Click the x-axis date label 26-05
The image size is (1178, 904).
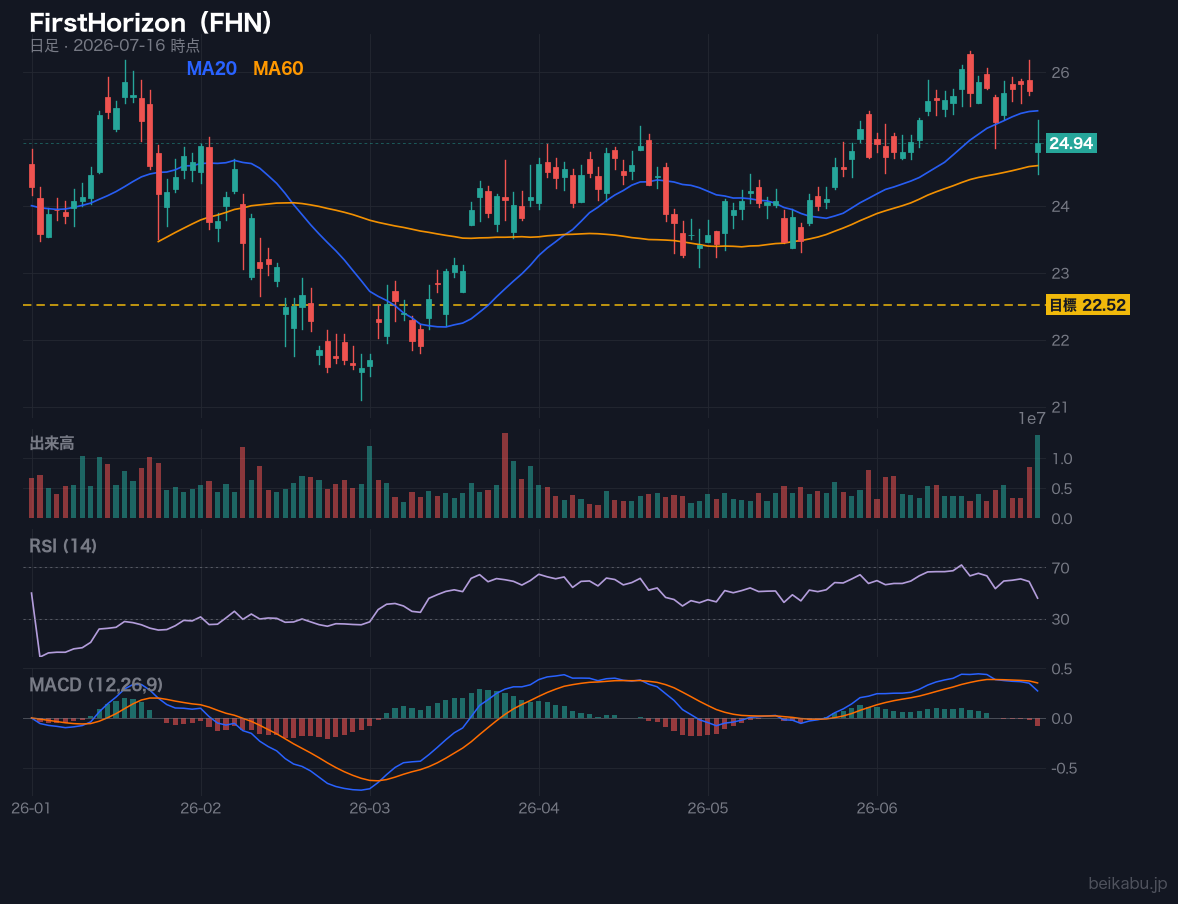coord(708,809)
